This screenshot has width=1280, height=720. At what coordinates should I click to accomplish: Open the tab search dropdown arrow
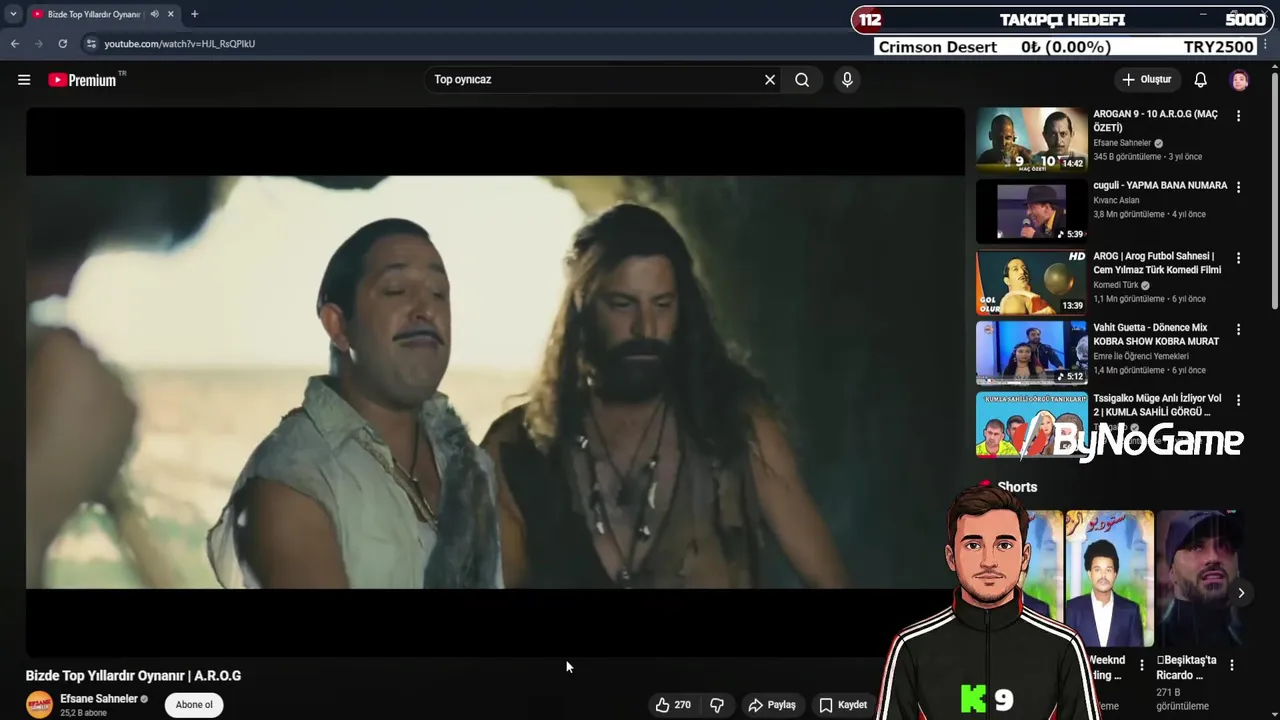point(13,14)
